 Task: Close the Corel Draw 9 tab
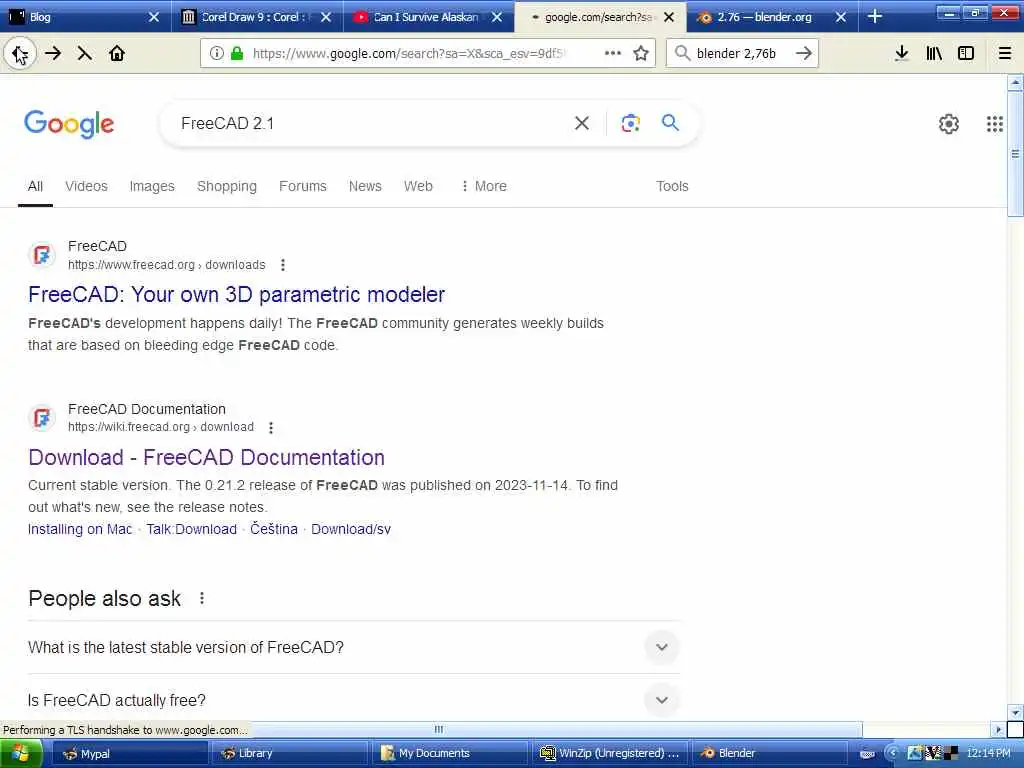326,17
